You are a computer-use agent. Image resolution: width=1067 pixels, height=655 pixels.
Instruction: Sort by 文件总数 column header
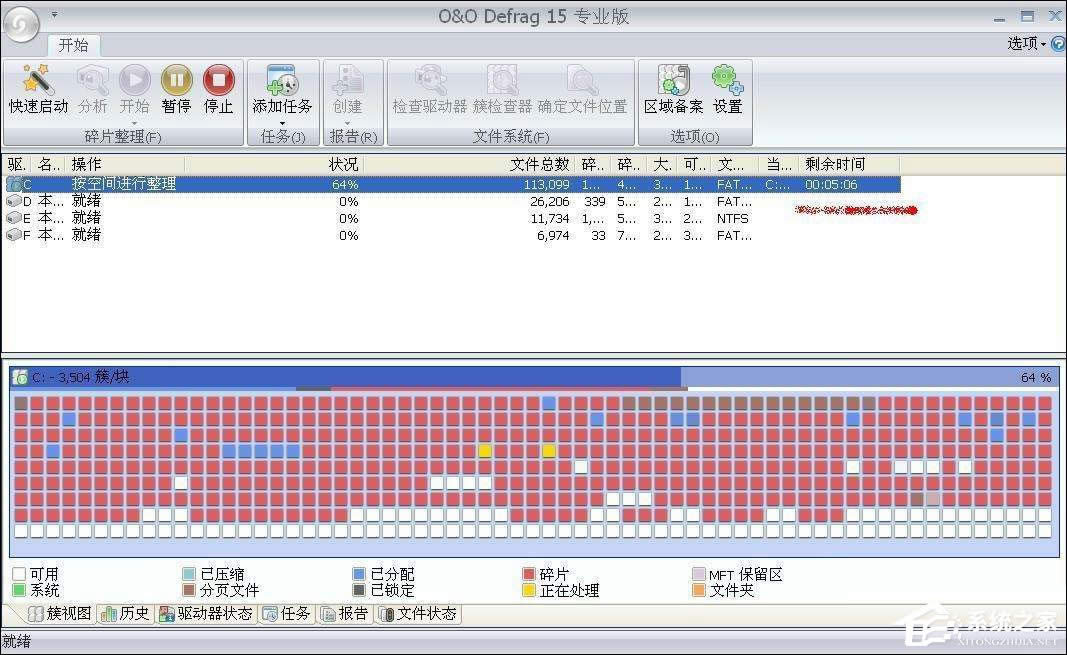[539, 164]
